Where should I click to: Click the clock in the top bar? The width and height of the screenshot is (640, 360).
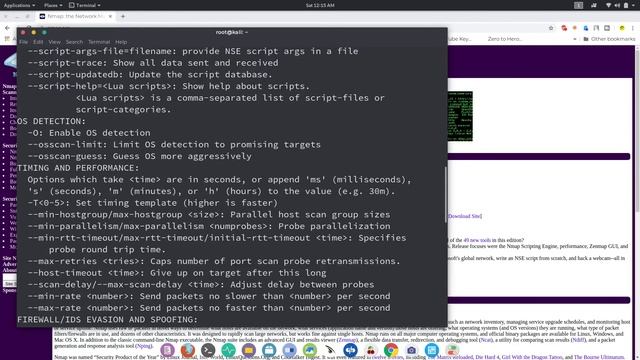320,5
